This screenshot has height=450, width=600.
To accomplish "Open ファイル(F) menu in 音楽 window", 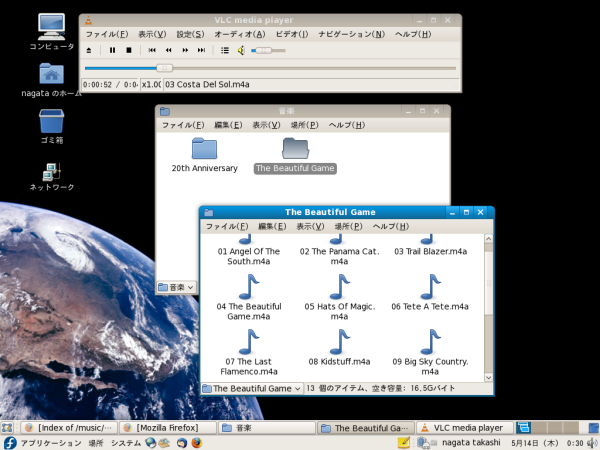I will 183,125.
